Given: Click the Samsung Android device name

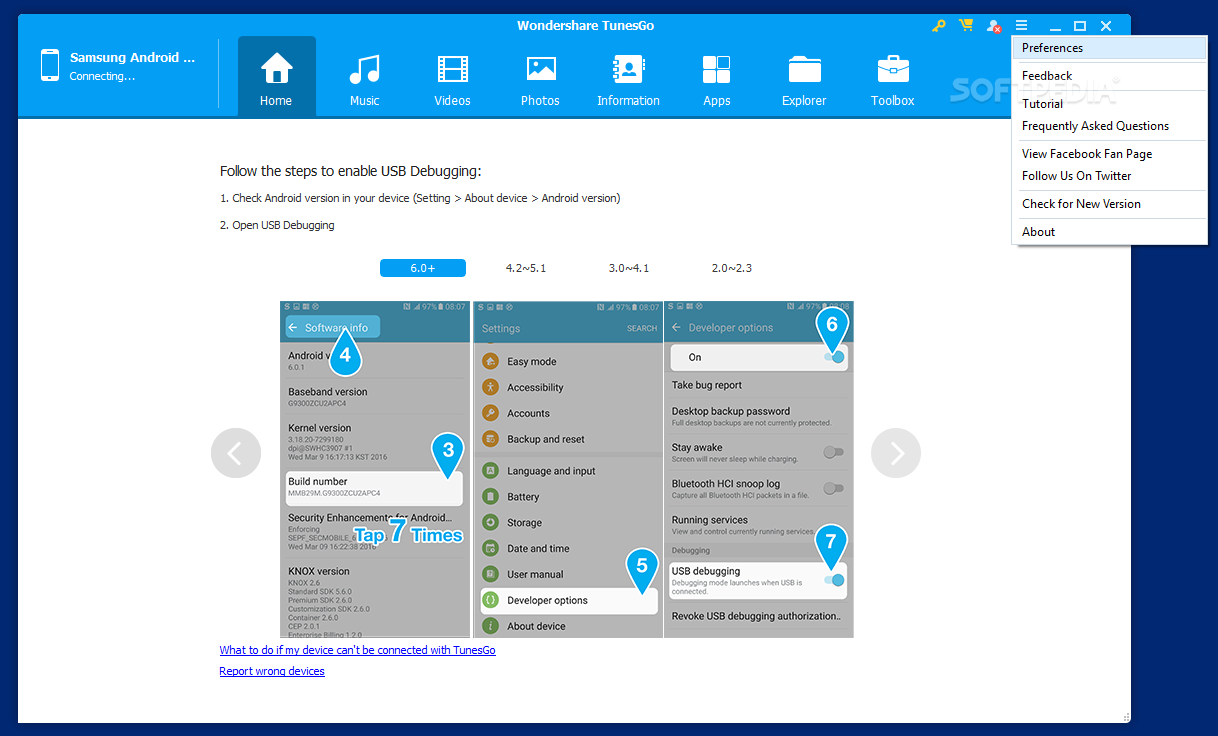Looking at the screenshot, I should (132, 58).
